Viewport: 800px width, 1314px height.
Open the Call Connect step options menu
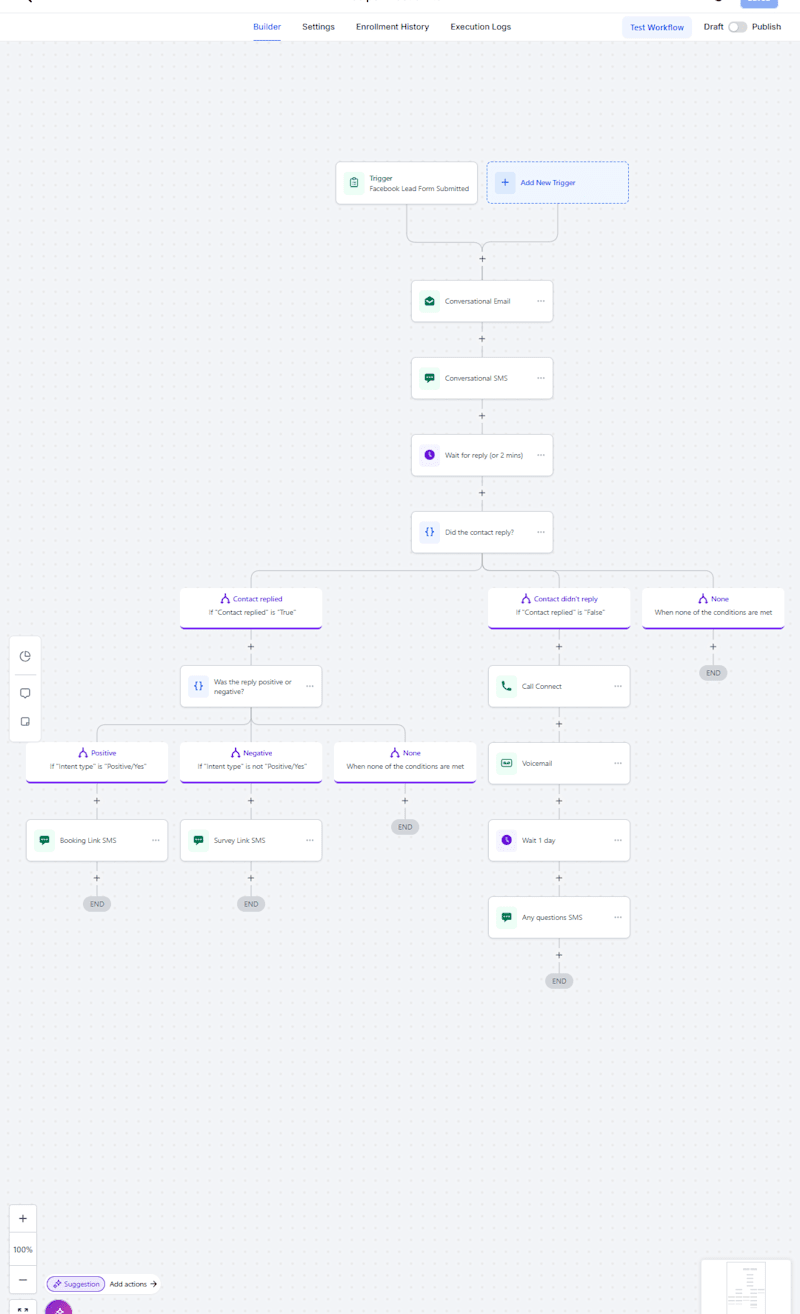(618, 686)
